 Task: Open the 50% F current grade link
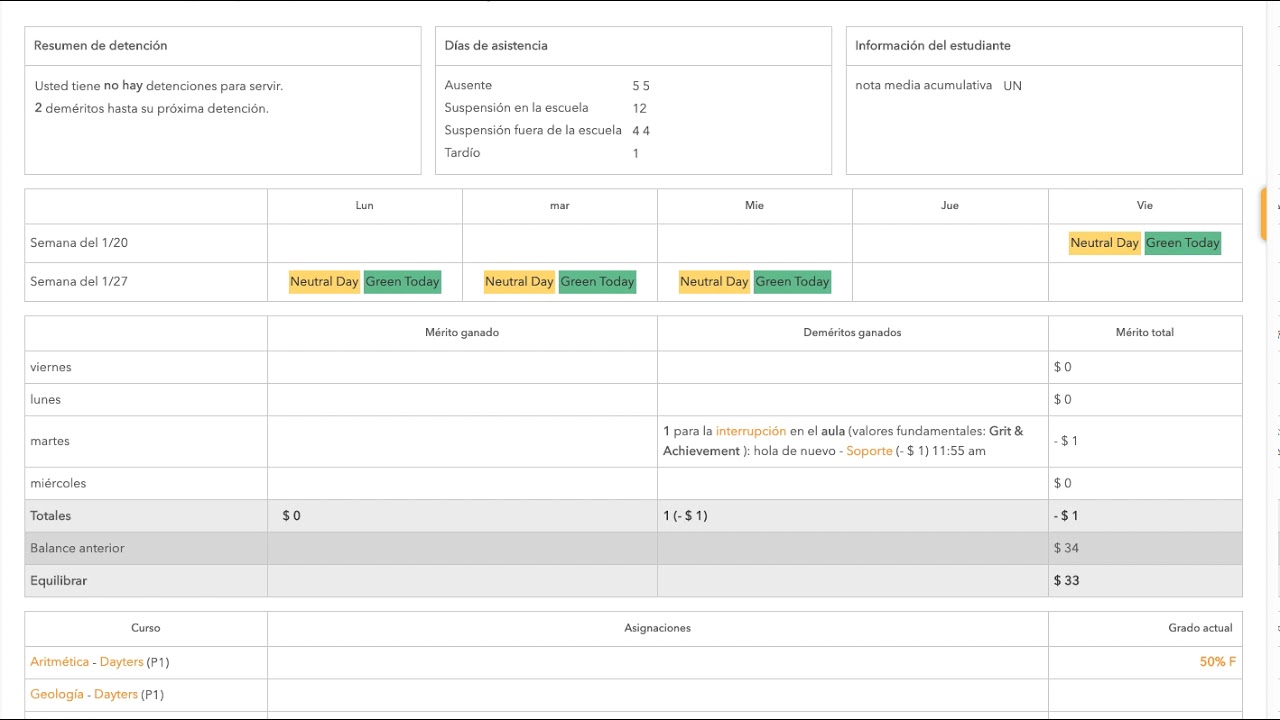point(1217,662)
